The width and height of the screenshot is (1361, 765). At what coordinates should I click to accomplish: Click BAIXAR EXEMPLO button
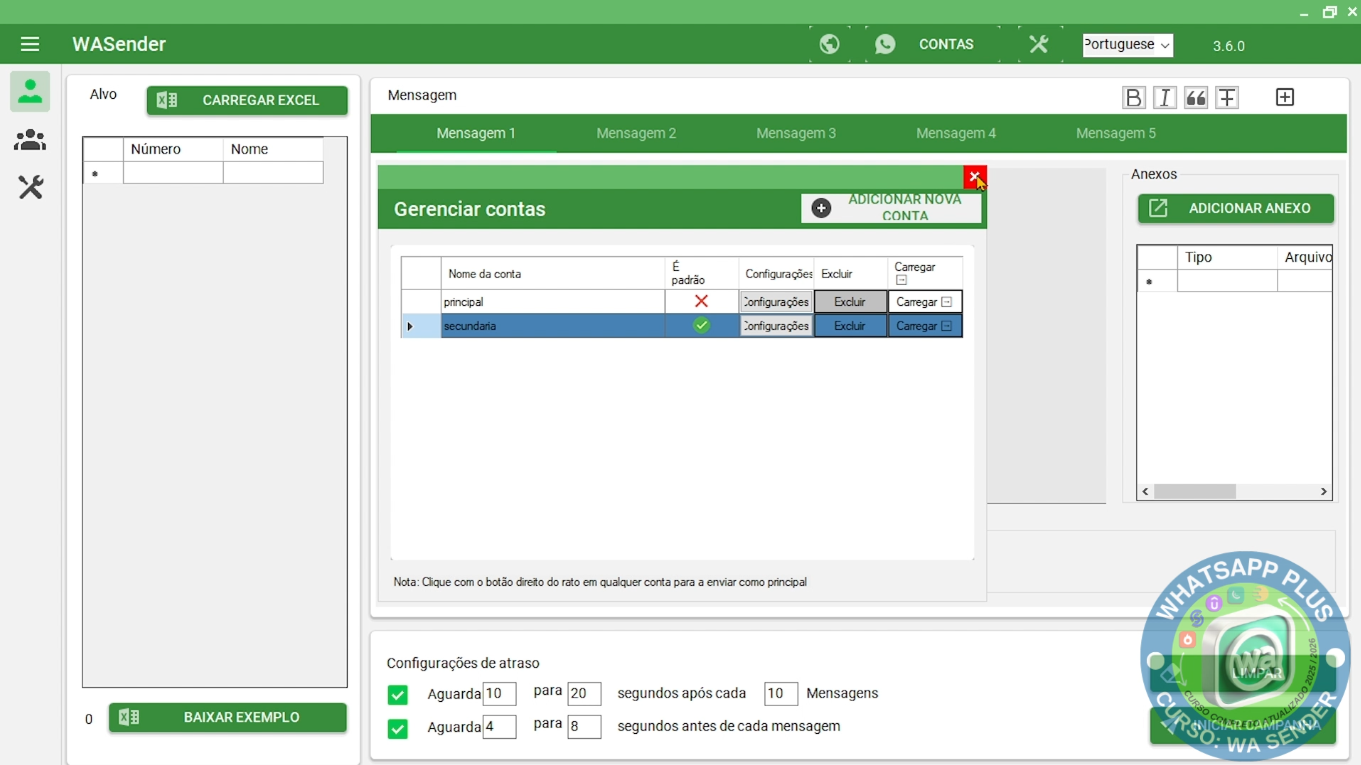pyautogui.click(x=228, y=717)
